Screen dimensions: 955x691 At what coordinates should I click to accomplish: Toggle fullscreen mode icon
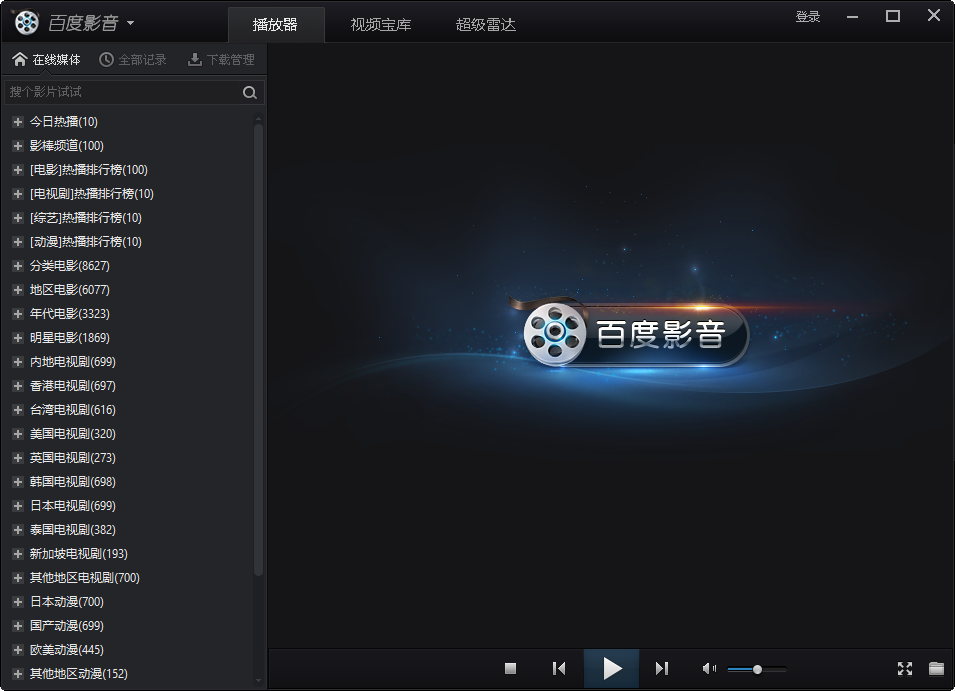click(x=905, y=668)
